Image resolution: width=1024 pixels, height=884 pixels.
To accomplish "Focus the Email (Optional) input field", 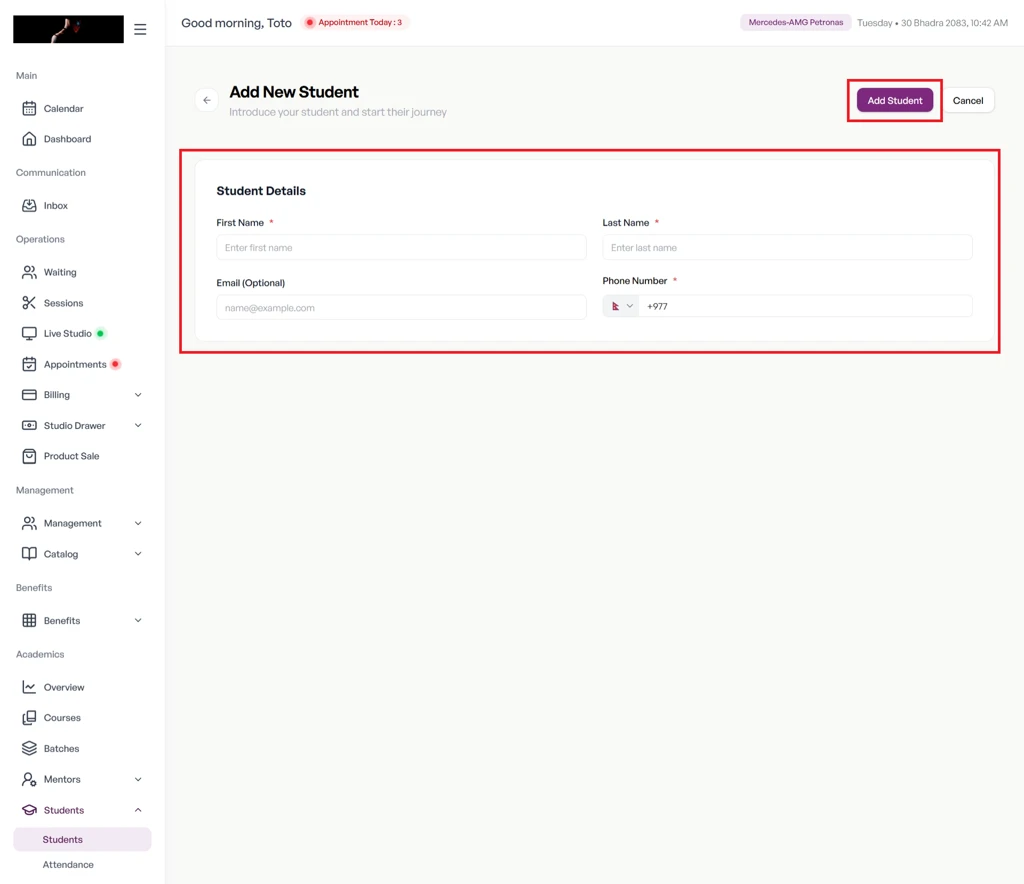I will [x=401, y=308].
